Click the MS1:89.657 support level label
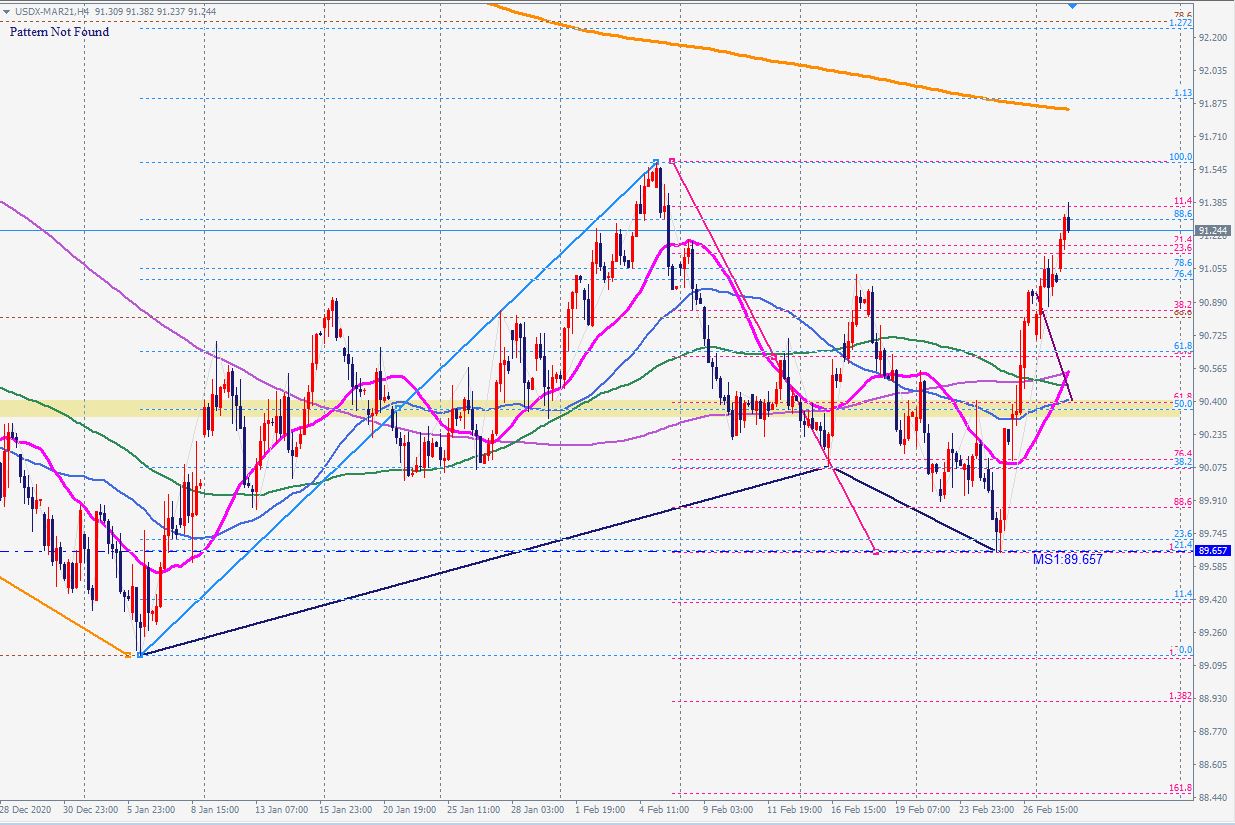Image resolution: width=1235 pixels, height=825 pixels. [x=1067, y=560]
